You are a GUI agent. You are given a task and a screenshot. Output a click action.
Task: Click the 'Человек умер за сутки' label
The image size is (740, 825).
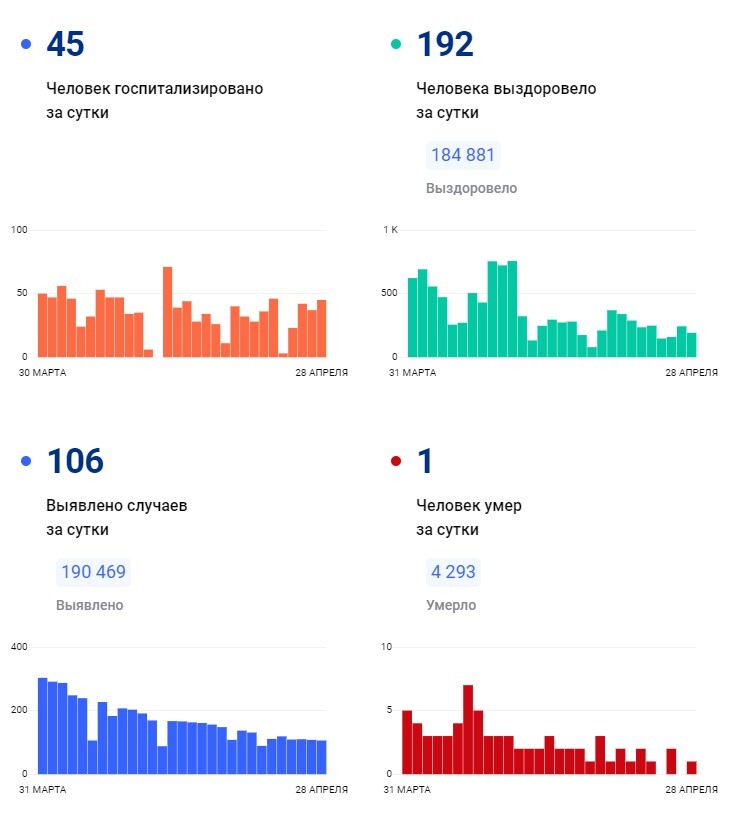[468, 517]
